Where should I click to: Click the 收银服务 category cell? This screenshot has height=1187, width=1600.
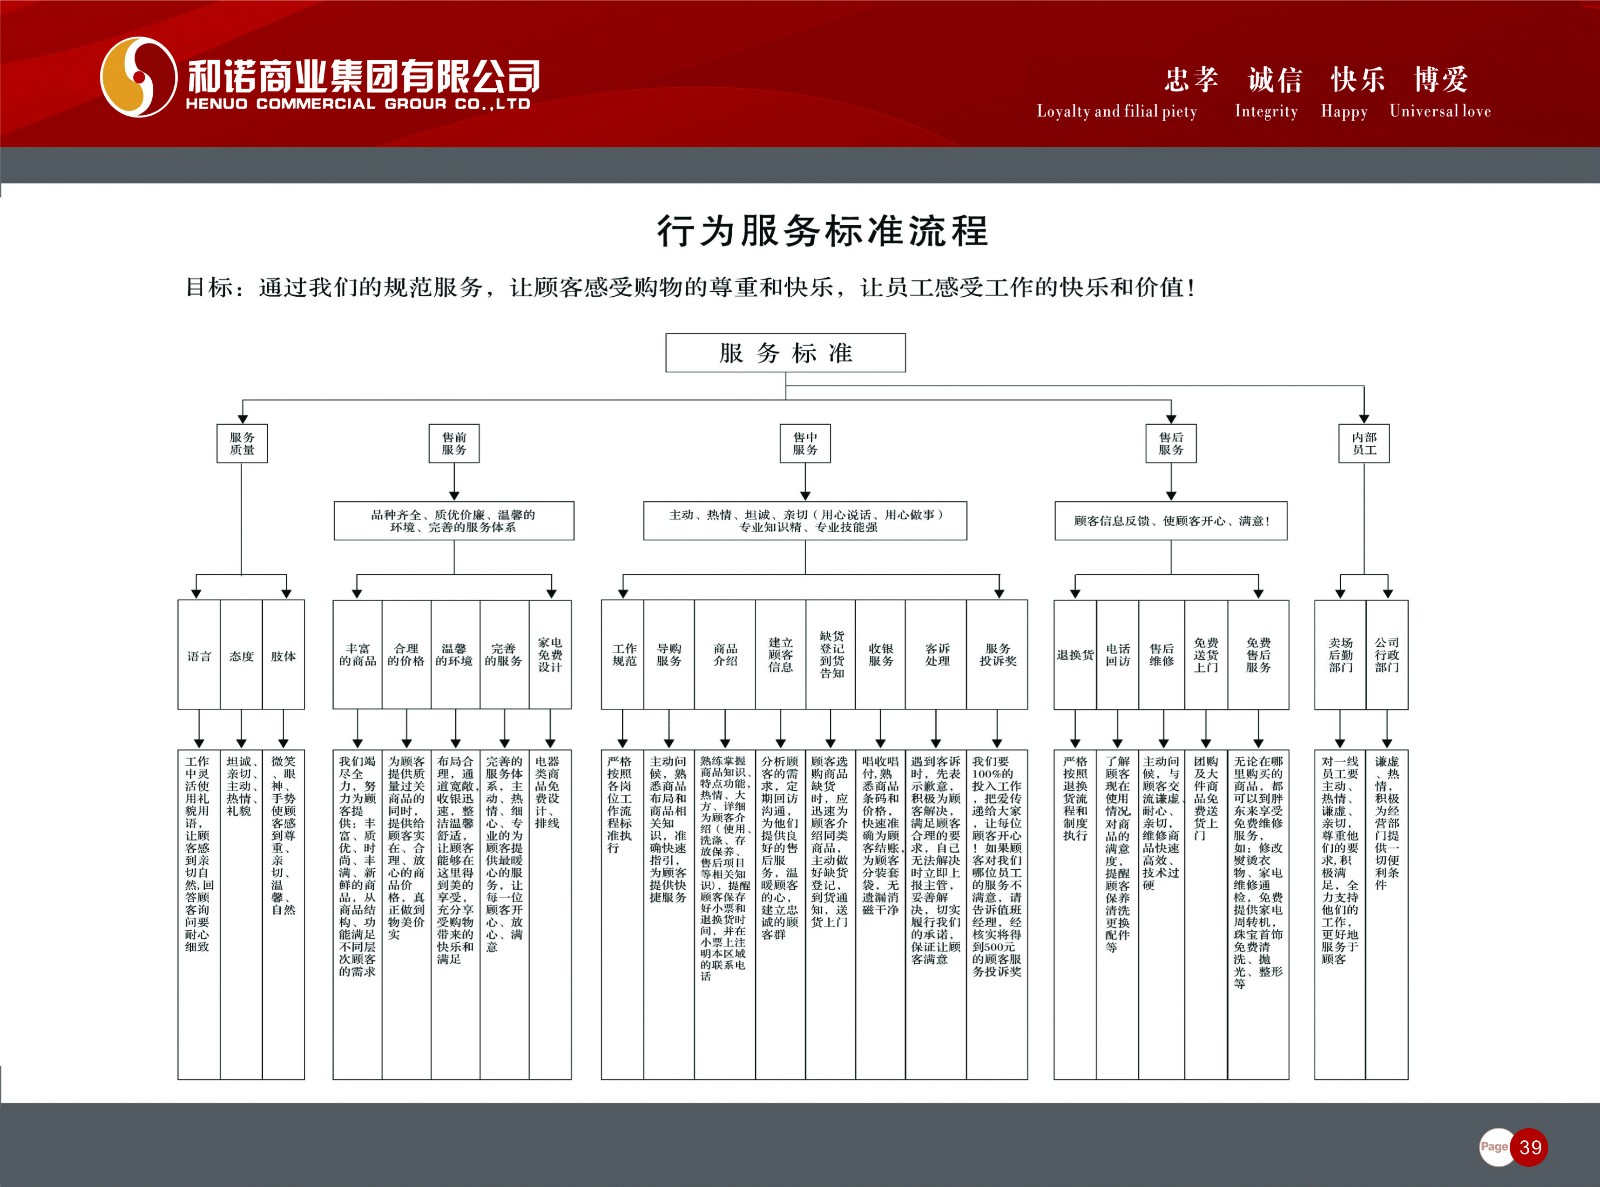[881, 655]
